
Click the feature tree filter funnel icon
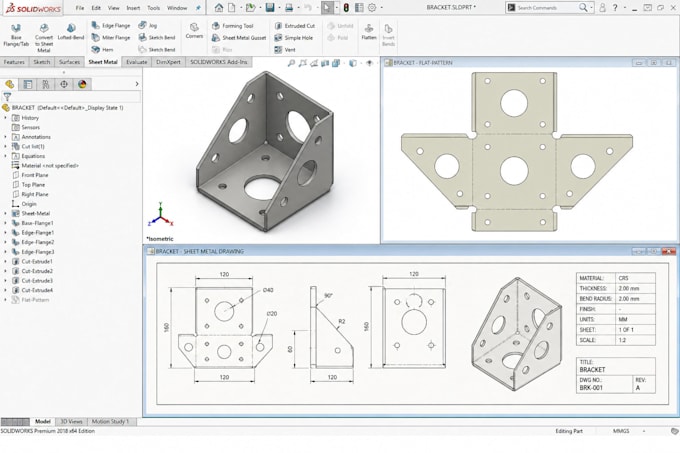pyautogui.click(x=7, y=97)
